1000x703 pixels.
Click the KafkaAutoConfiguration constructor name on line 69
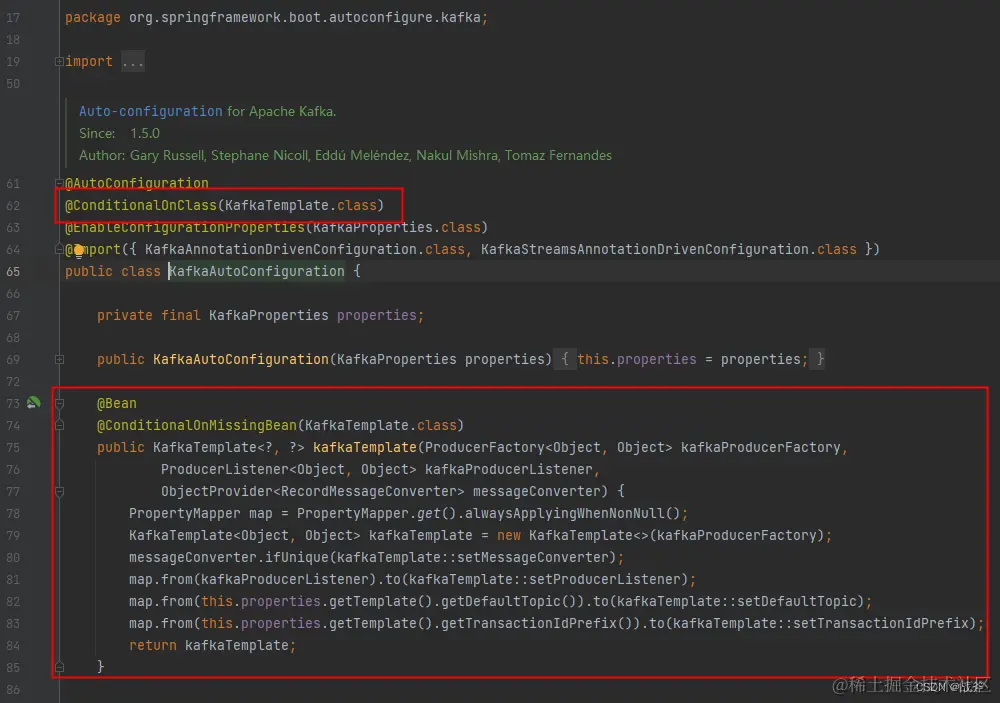click(x=240, y=359)
